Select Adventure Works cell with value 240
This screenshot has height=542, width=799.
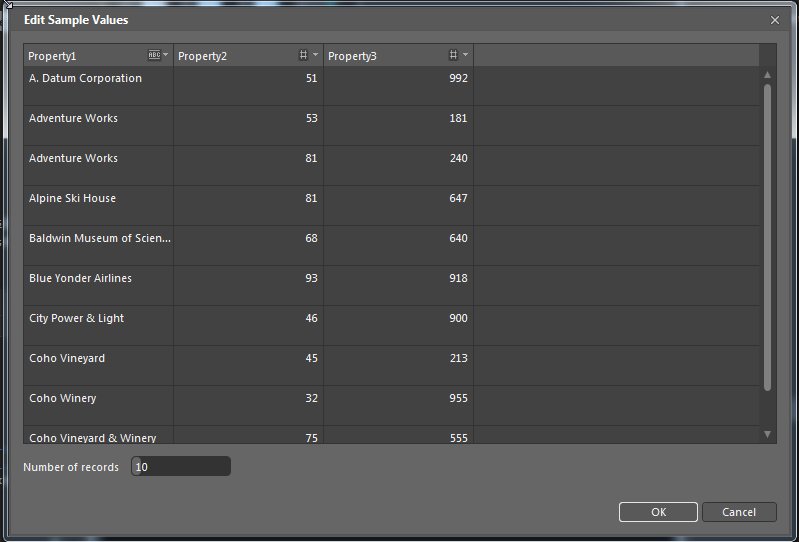tap(98, 166)
